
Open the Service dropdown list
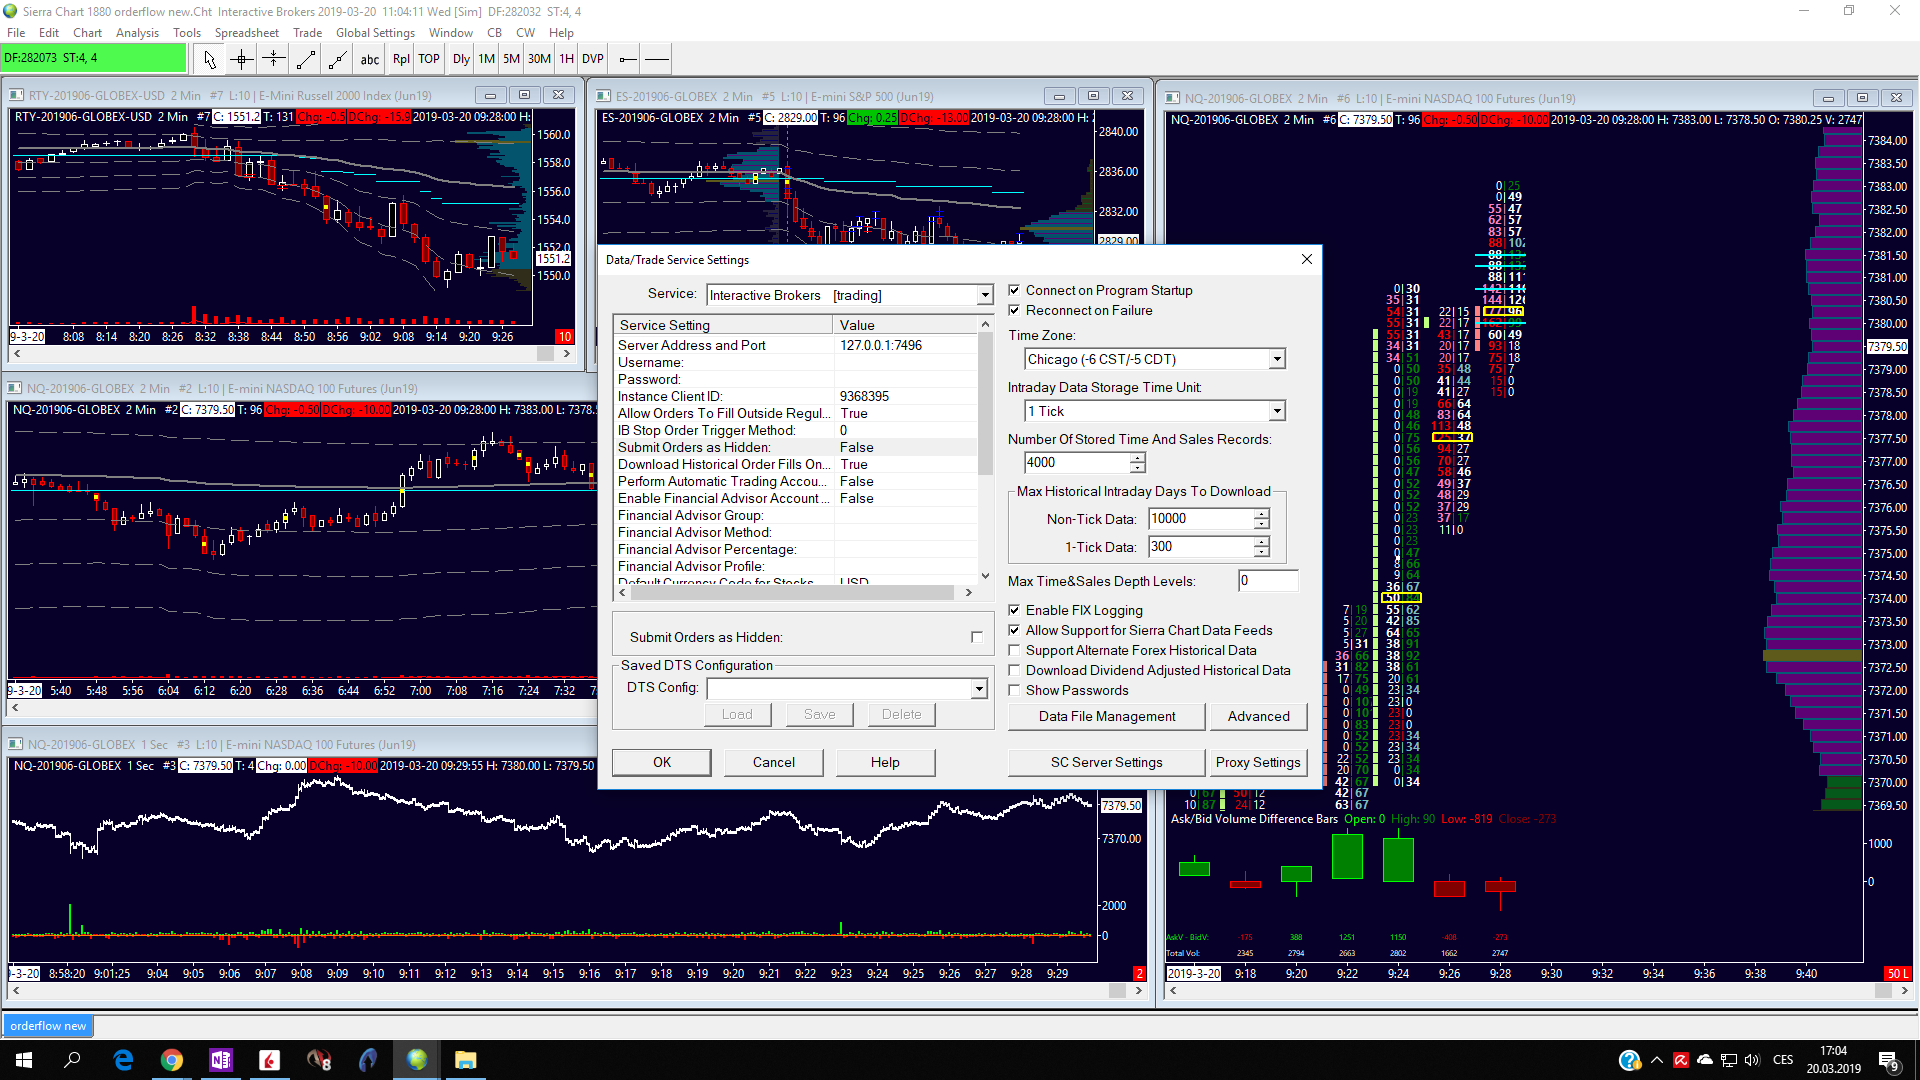click(x=984, y=295)
